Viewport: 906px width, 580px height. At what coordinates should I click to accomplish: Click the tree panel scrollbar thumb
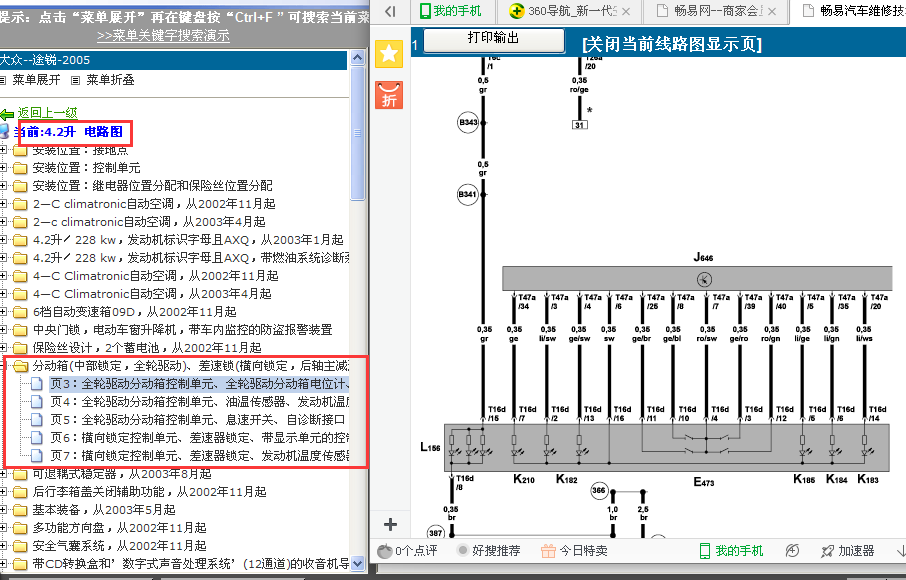(358, 133)
